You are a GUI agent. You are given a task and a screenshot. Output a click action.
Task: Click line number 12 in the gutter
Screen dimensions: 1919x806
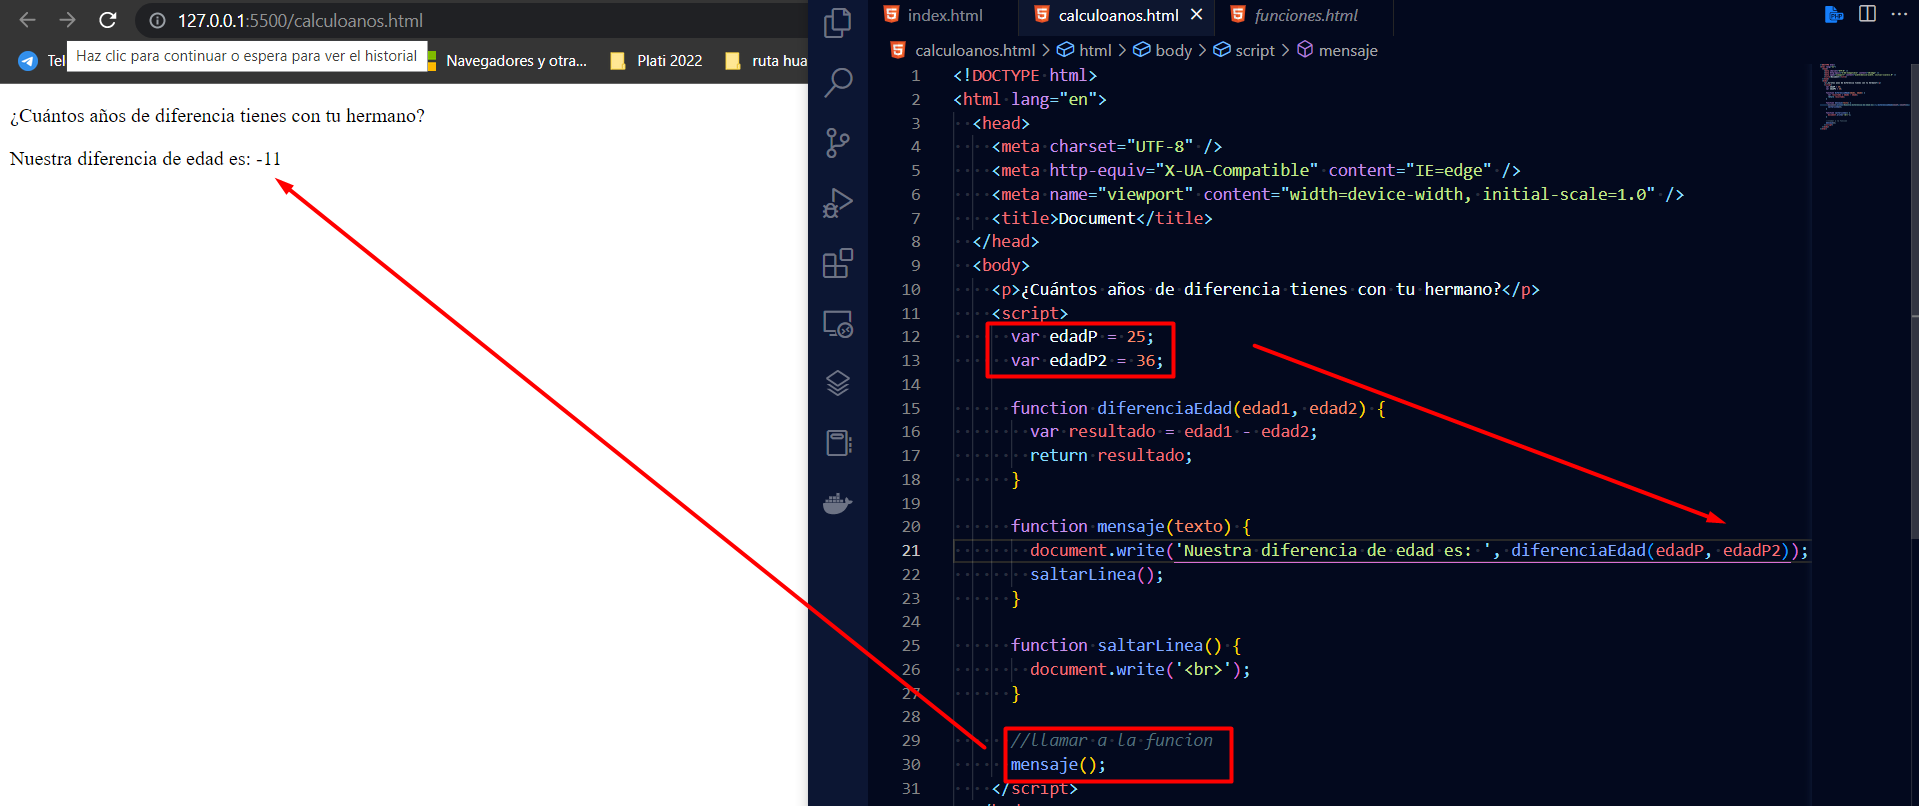click(x=910, y=336)
